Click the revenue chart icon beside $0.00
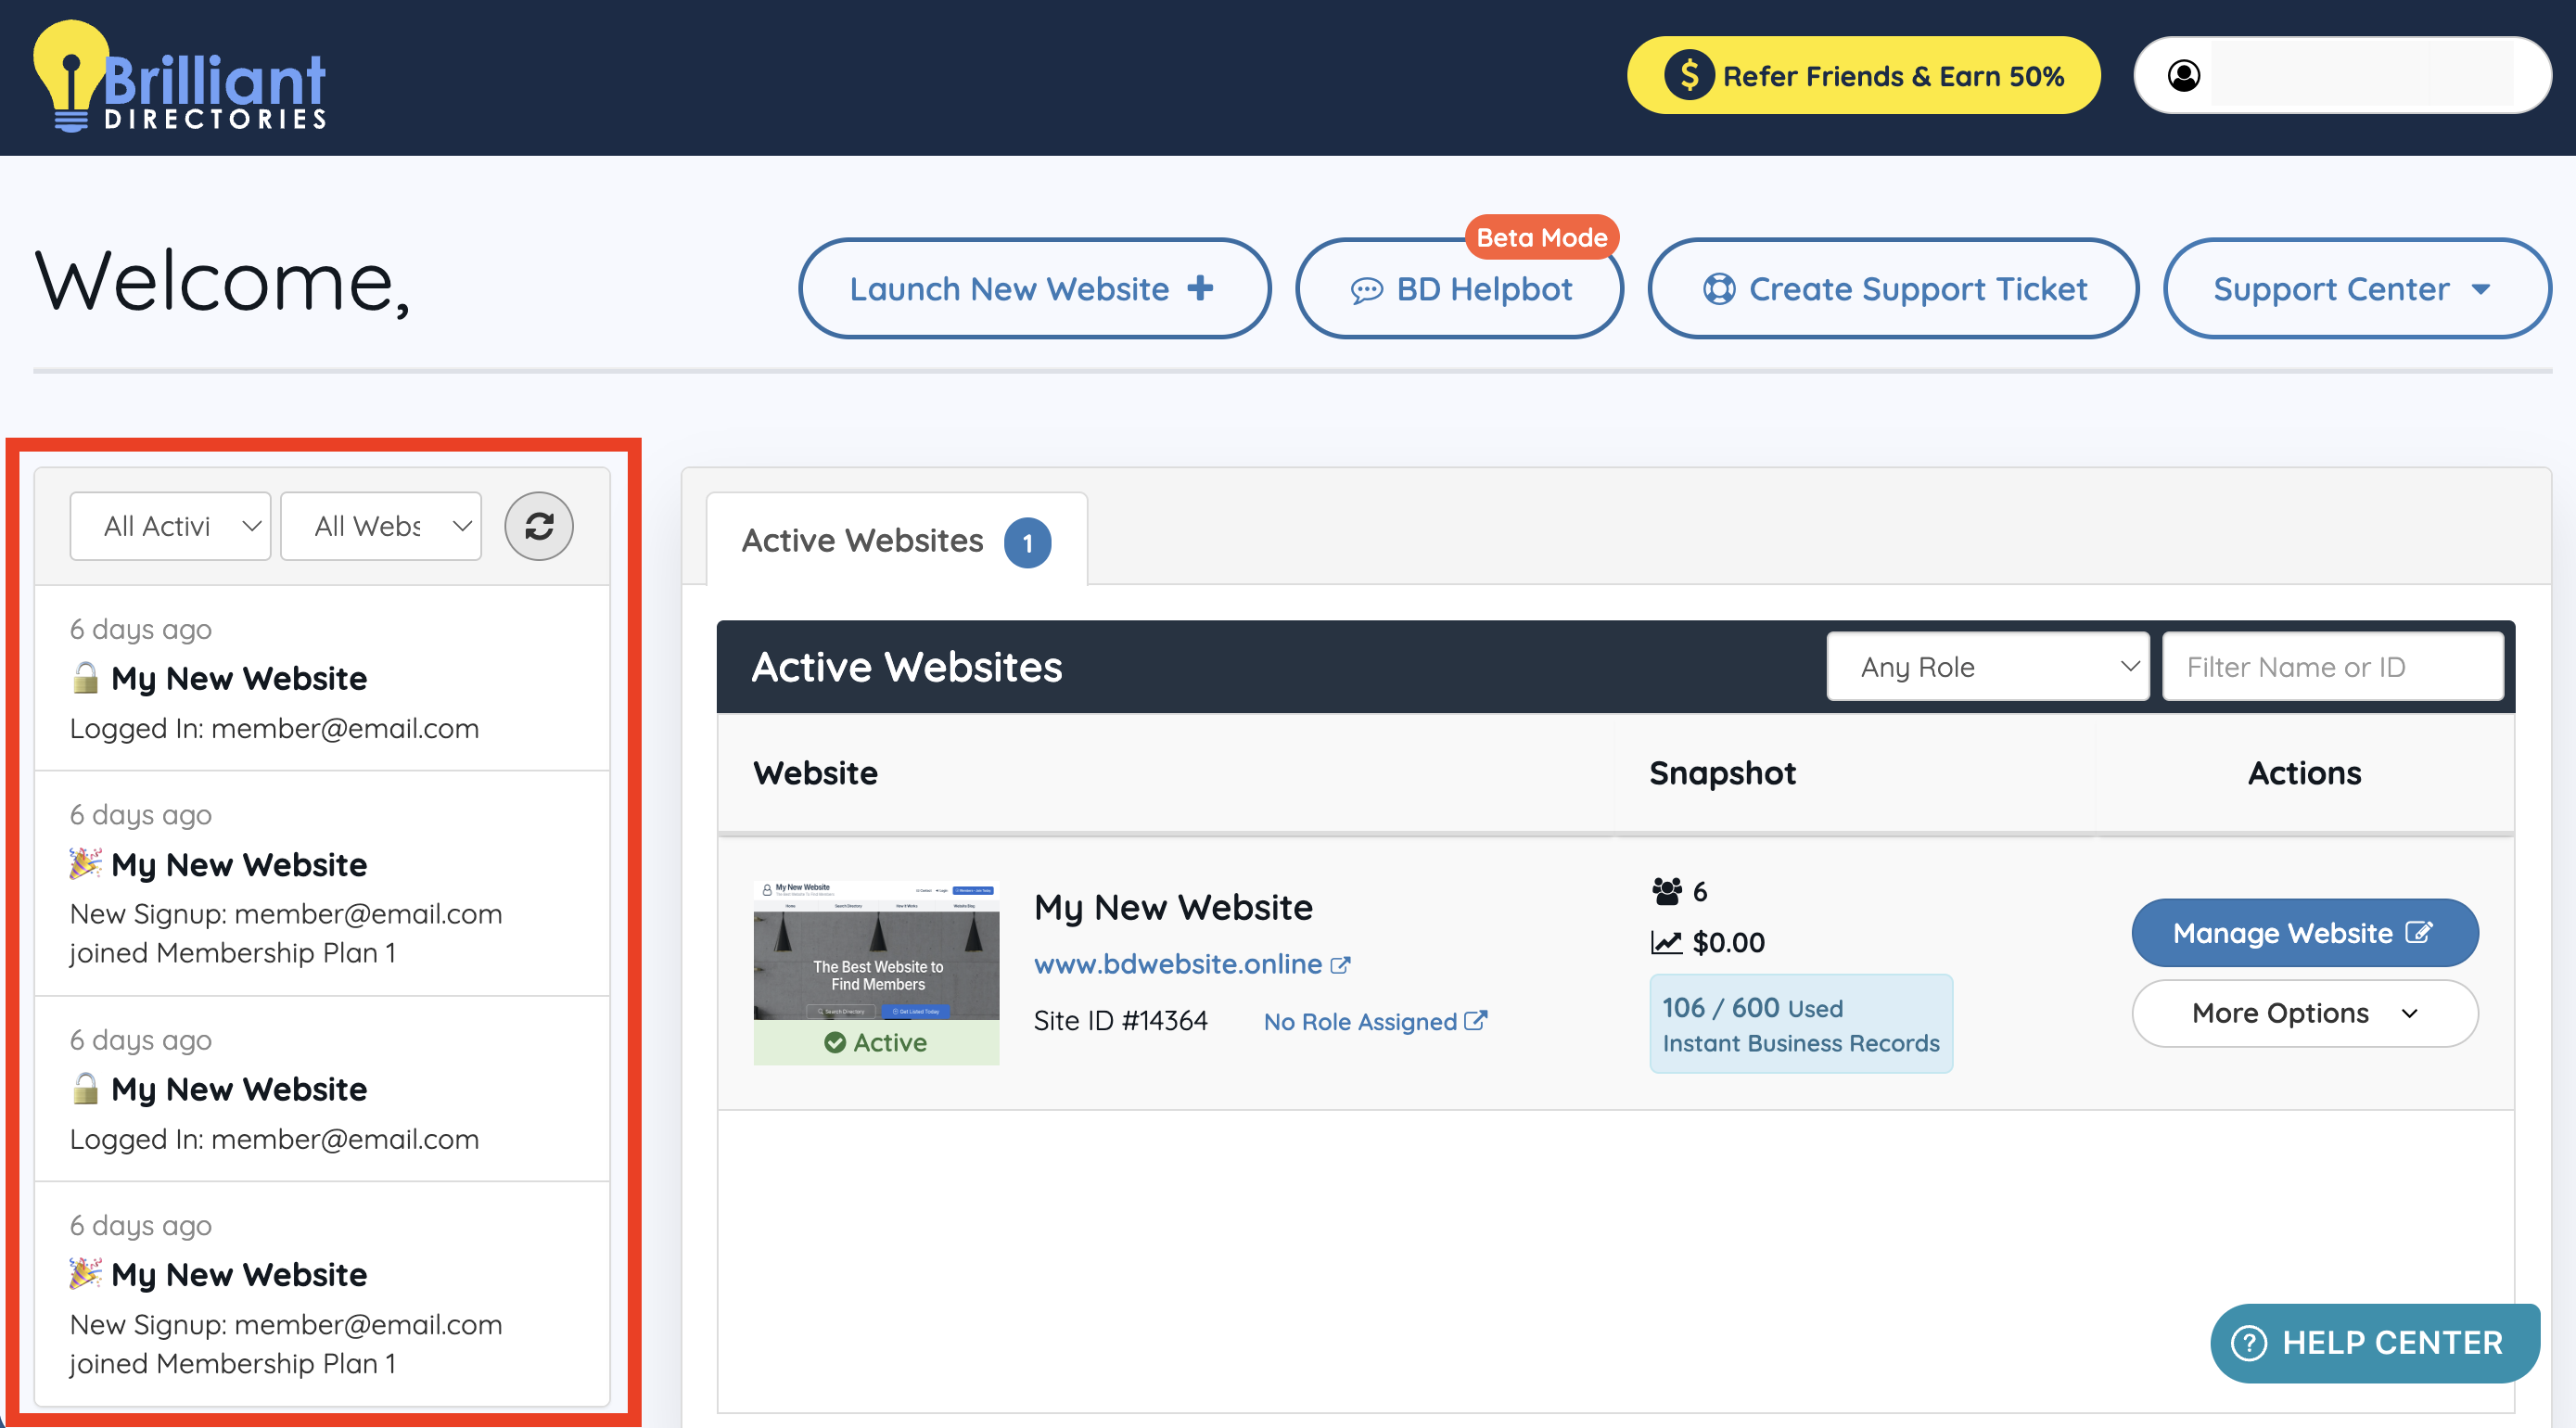The width and height of the screenshot is (2576, 1428). [1666, 942]
